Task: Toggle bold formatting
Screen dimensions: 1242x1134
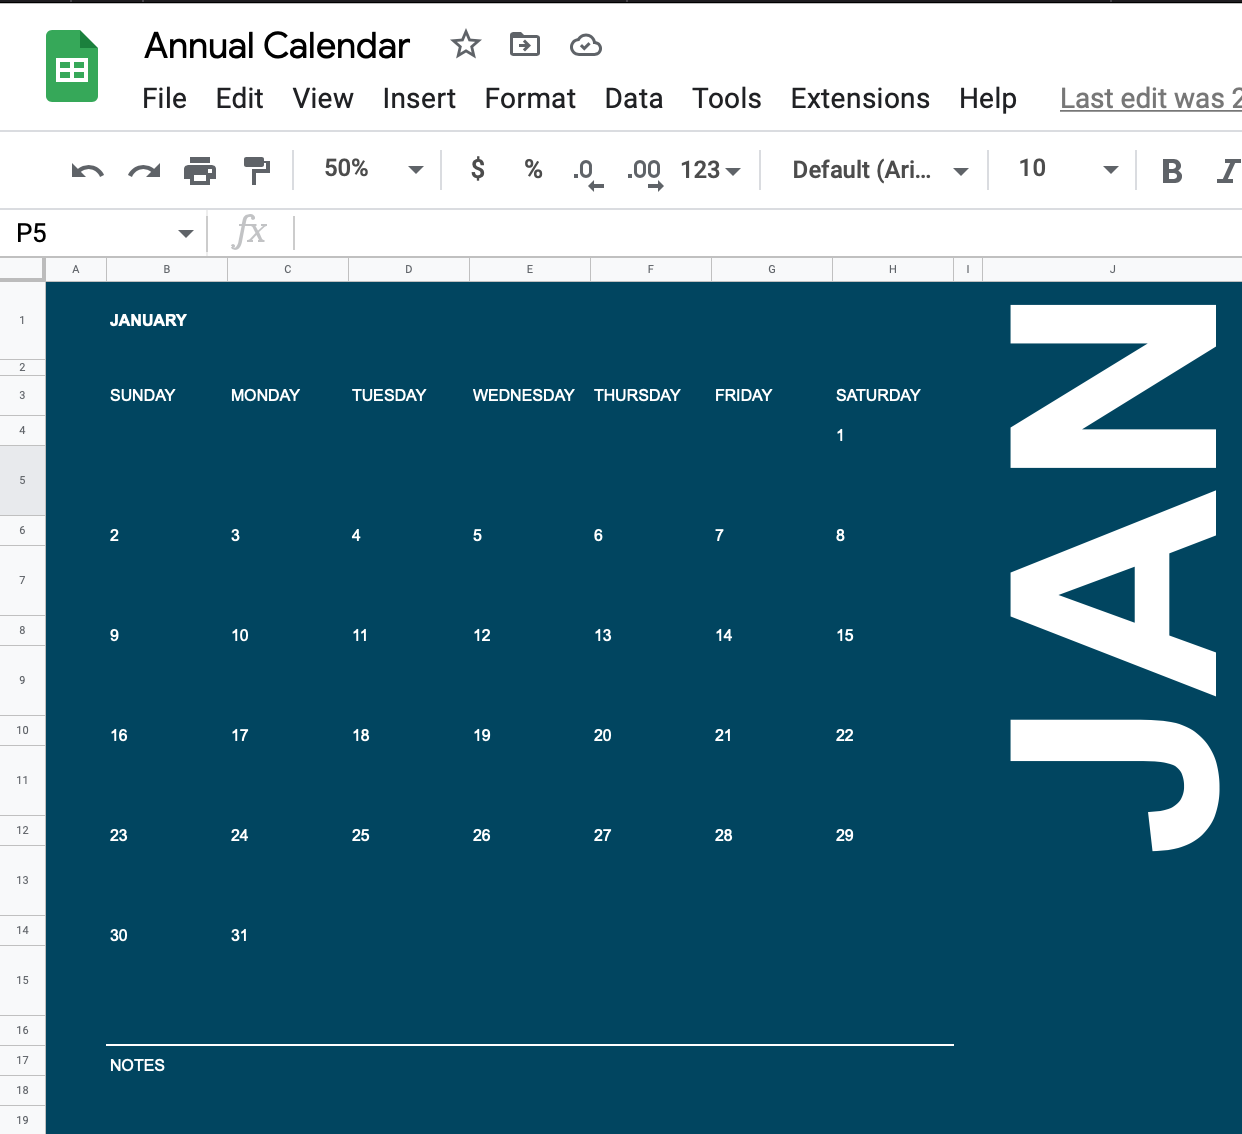Action: [x=1171, y=169]
